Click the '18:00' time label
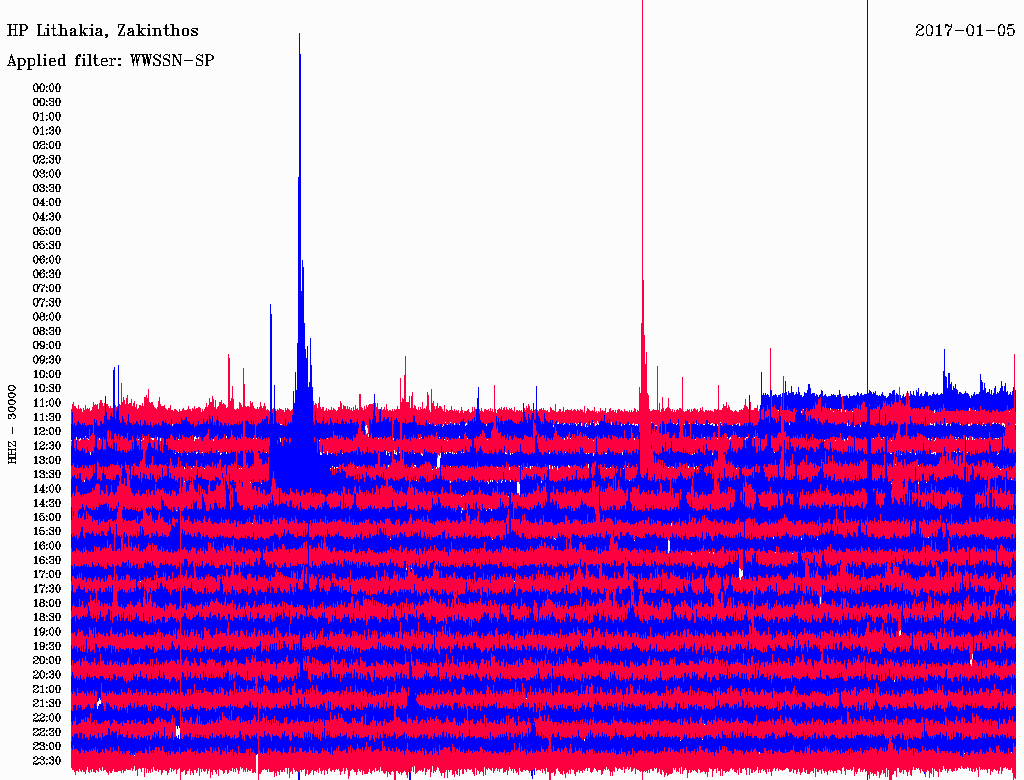 tap(47, 604)
